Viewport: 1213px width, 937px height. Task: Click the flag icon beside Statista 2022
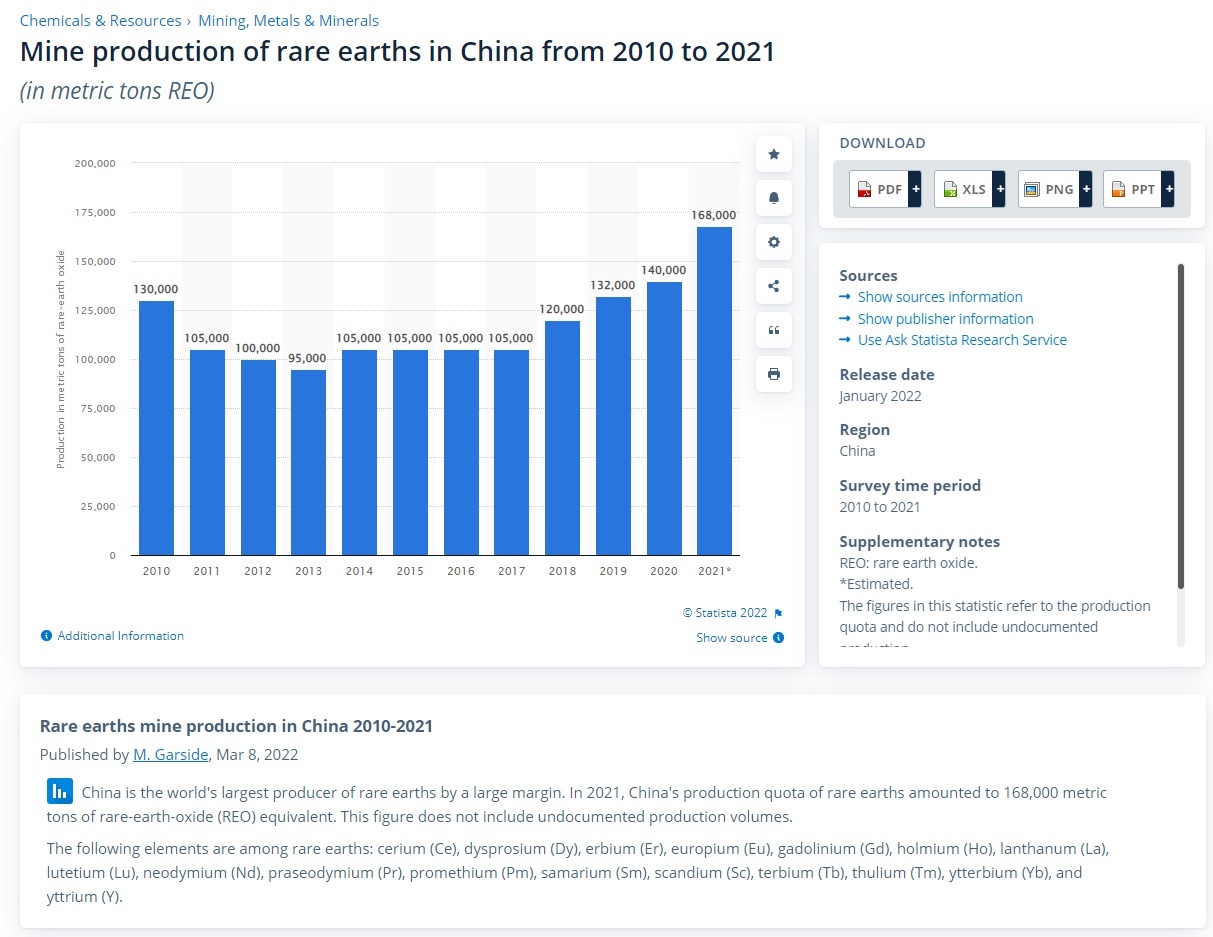pos(778,613)
